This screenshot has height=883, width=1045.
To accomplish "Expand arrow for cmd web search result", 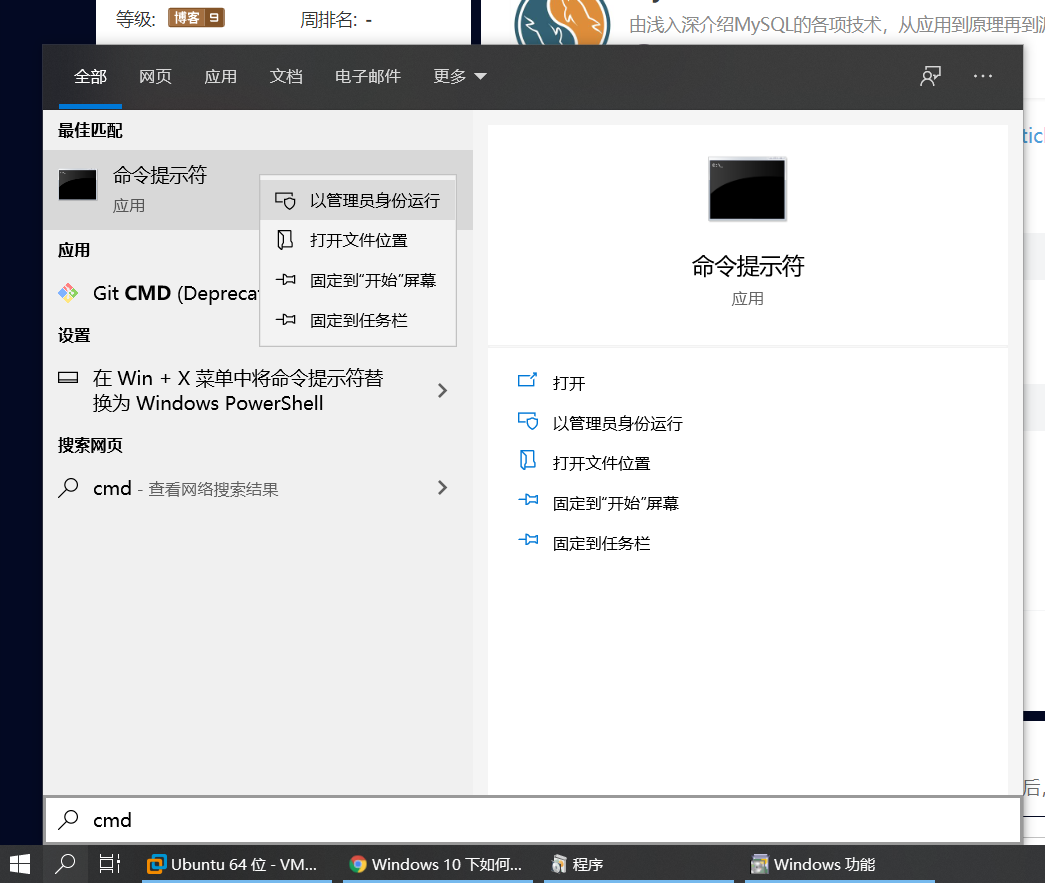I will coord(442,488).
